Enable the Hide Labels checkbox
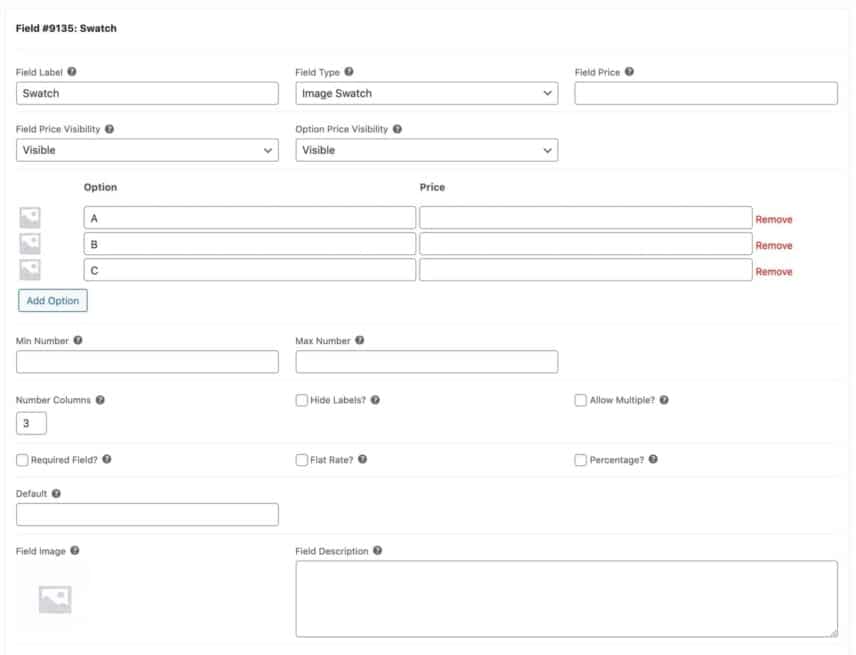 tap(298, 399)
